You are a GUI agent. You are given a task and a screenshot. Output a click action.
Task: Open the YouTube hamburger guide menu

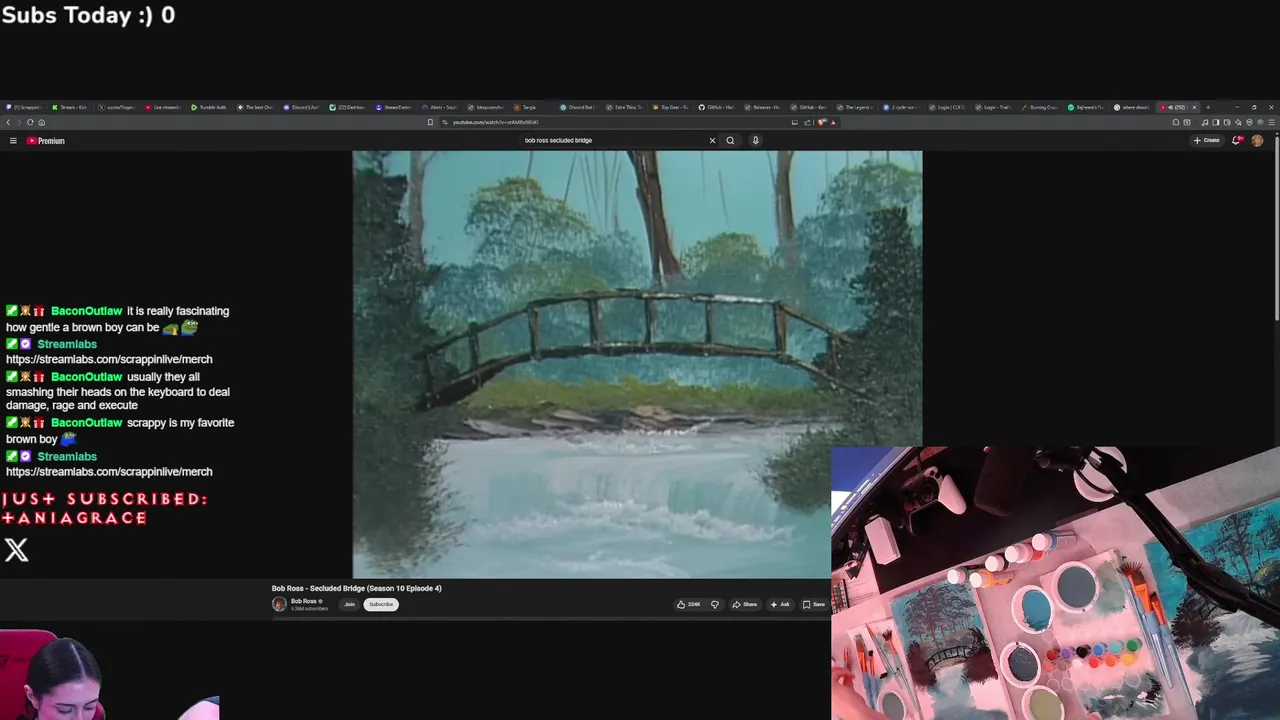pos(13,141)
